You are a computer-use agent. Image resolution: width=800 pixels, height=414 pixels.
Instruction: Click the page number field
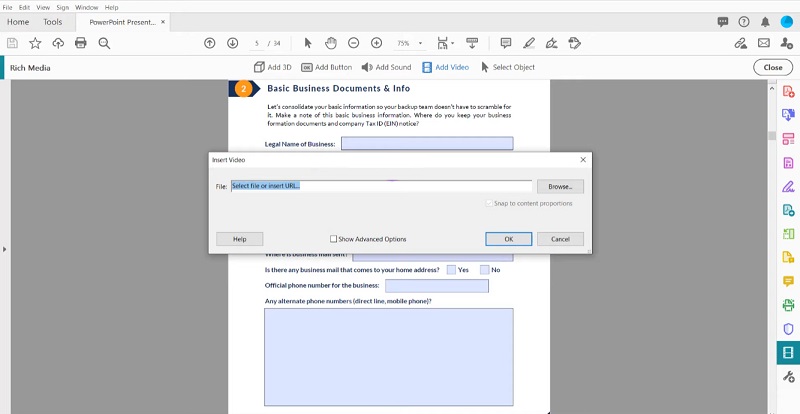pos(257,43)
